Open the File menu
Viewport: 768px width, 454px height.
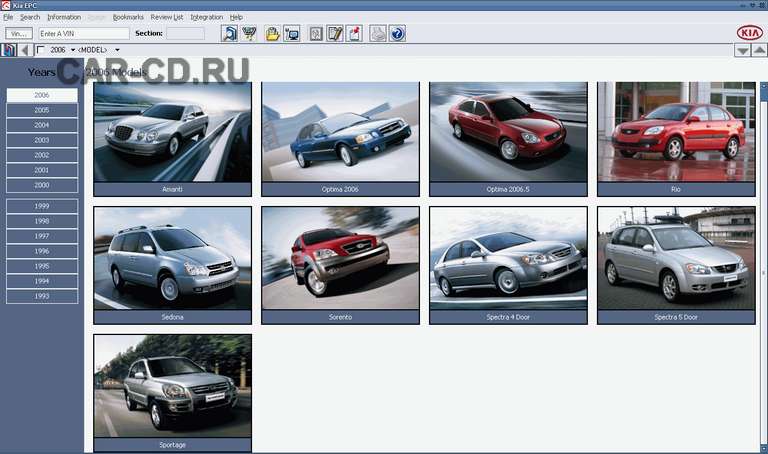(x=8, y=17)
